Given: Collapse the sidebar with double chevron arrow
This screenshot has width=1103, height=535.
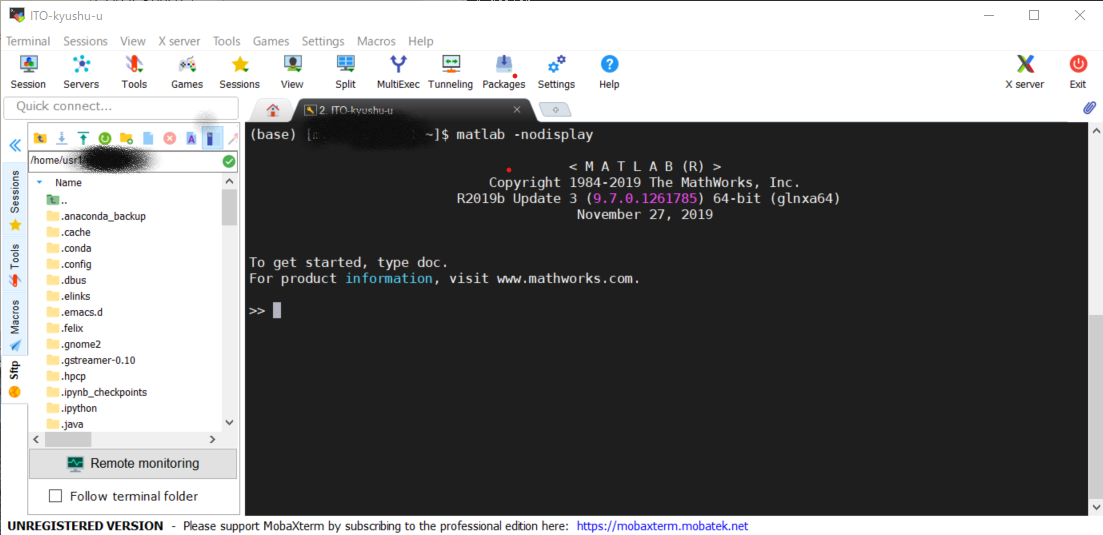Looking at the screenshot, I should click(15, 146).
